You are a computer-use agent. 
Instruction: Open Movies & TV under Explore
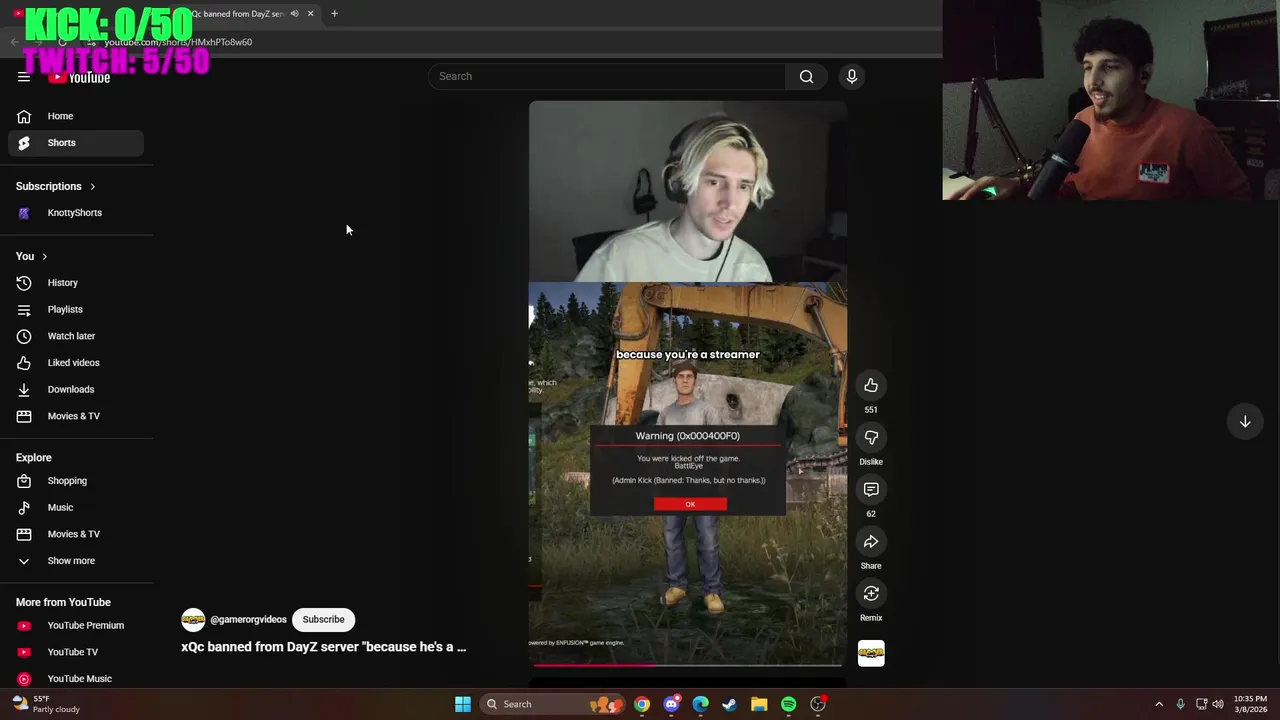[x=76, y=534]
